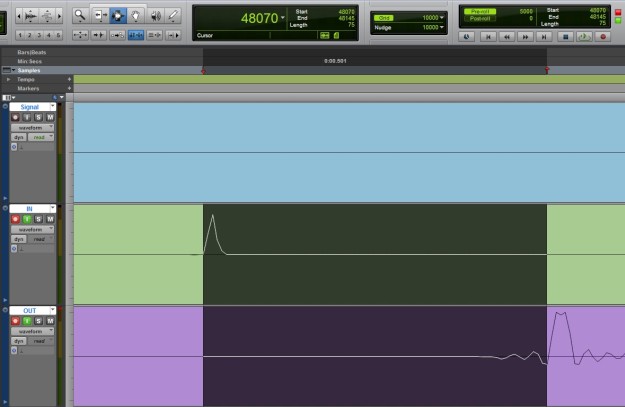Mute the Signal track

[x=50, y=117]
